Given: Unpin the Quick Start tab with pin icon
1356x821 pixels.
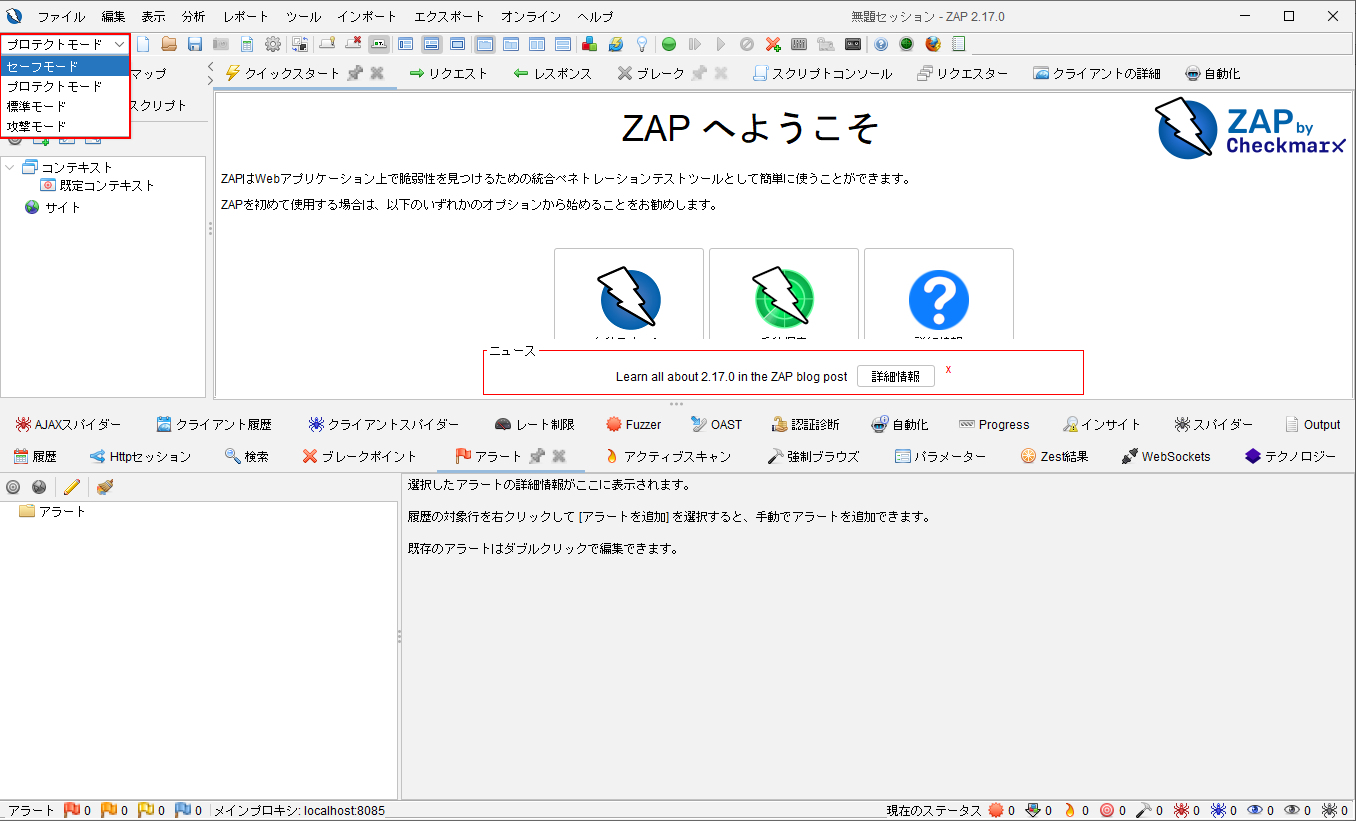Looking at the screenshot, I should click(x=354, y=73).
